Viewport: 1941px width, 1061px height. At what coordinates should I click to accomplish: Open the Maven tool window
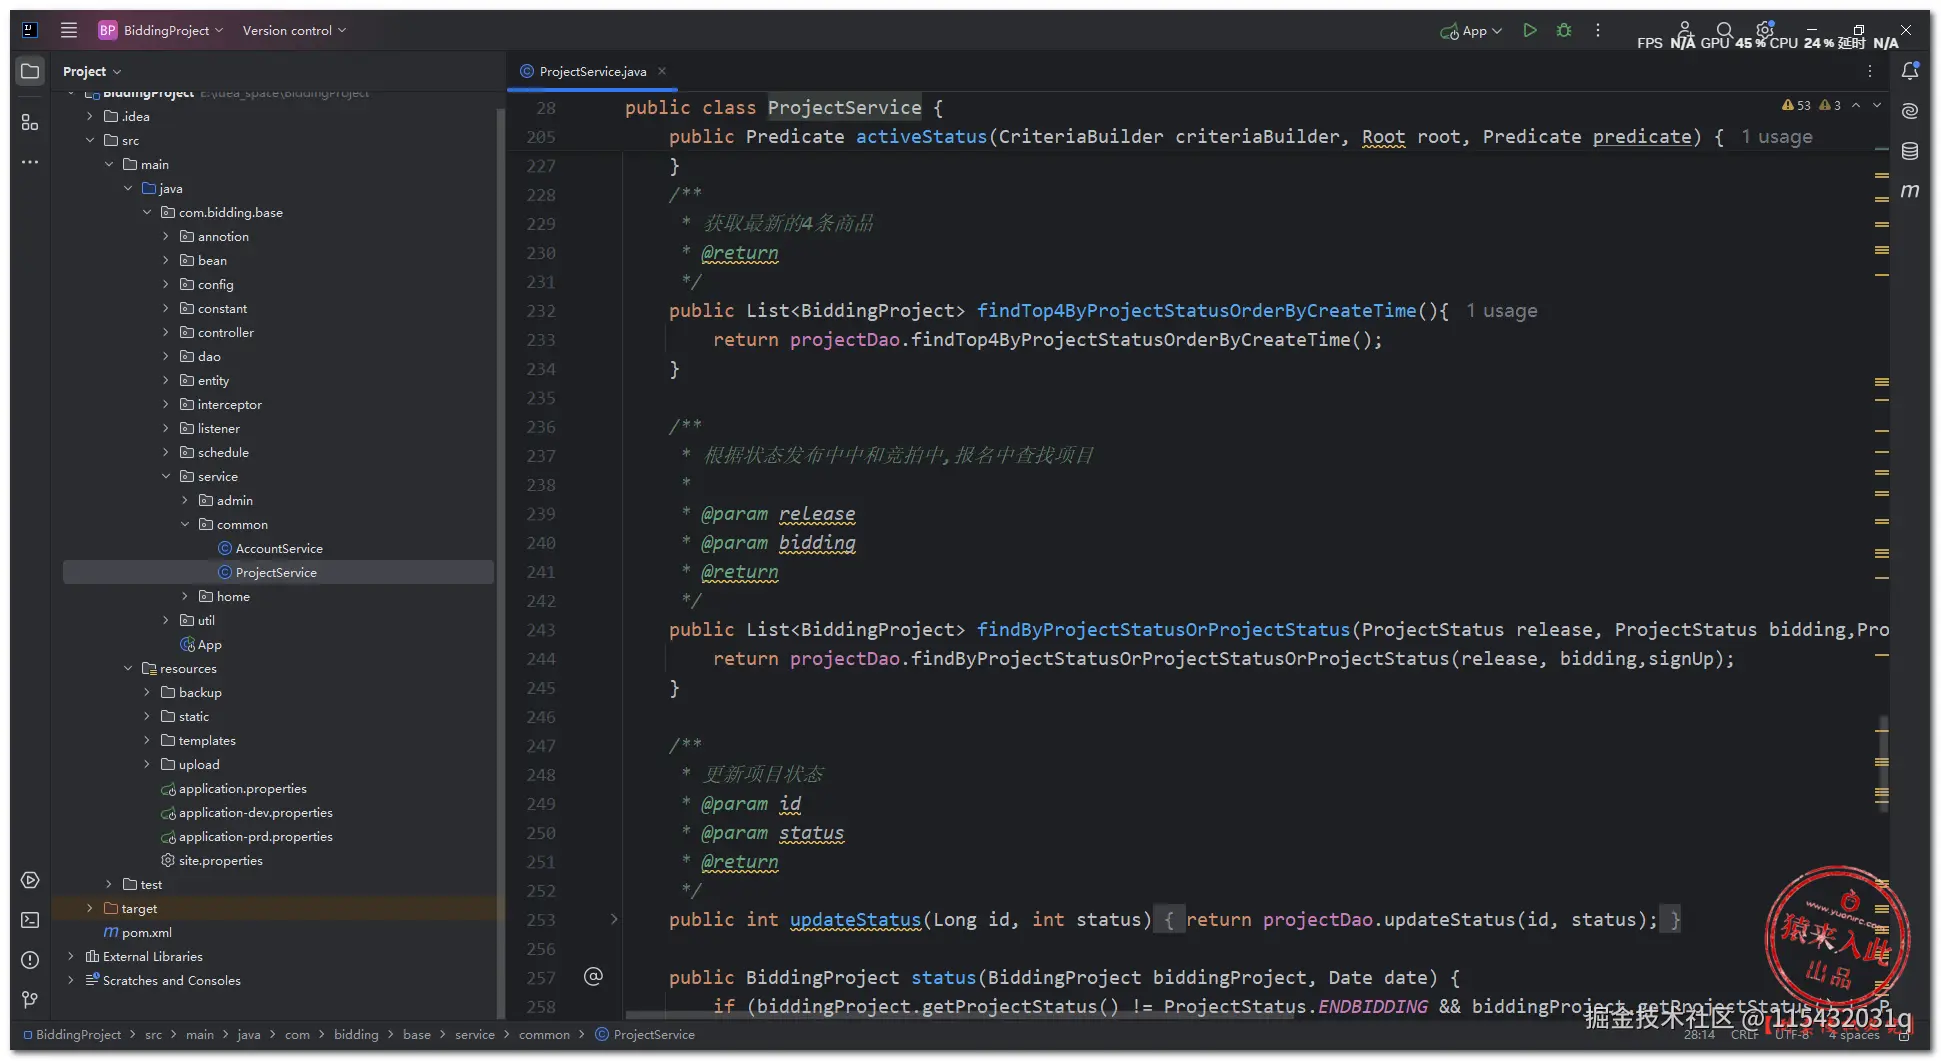tap(1910, 190)
